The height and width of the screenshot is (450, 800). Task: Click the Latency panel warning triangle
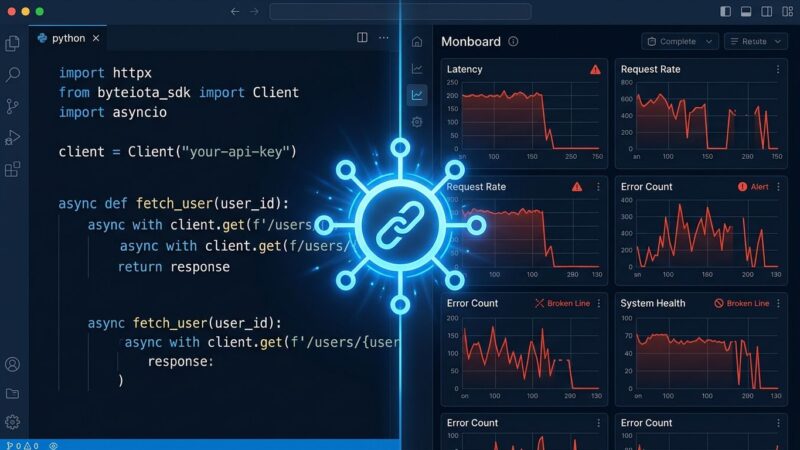(x=595, y=69)
